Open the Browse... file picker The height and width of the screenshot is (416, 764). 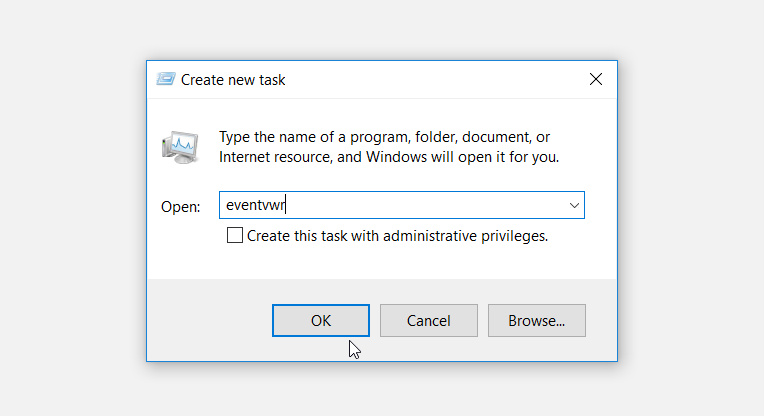click(x=536, y=321)
